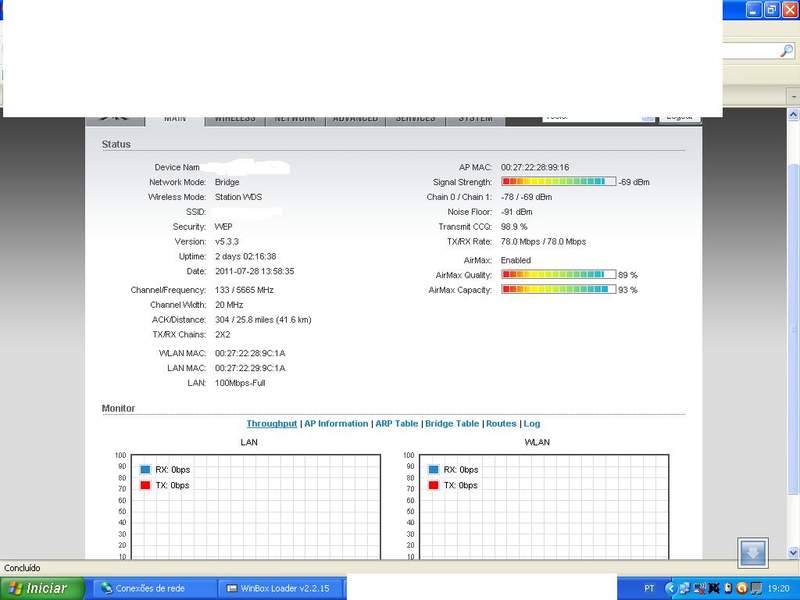Click the version value v5.3.3

click(227, 241)
